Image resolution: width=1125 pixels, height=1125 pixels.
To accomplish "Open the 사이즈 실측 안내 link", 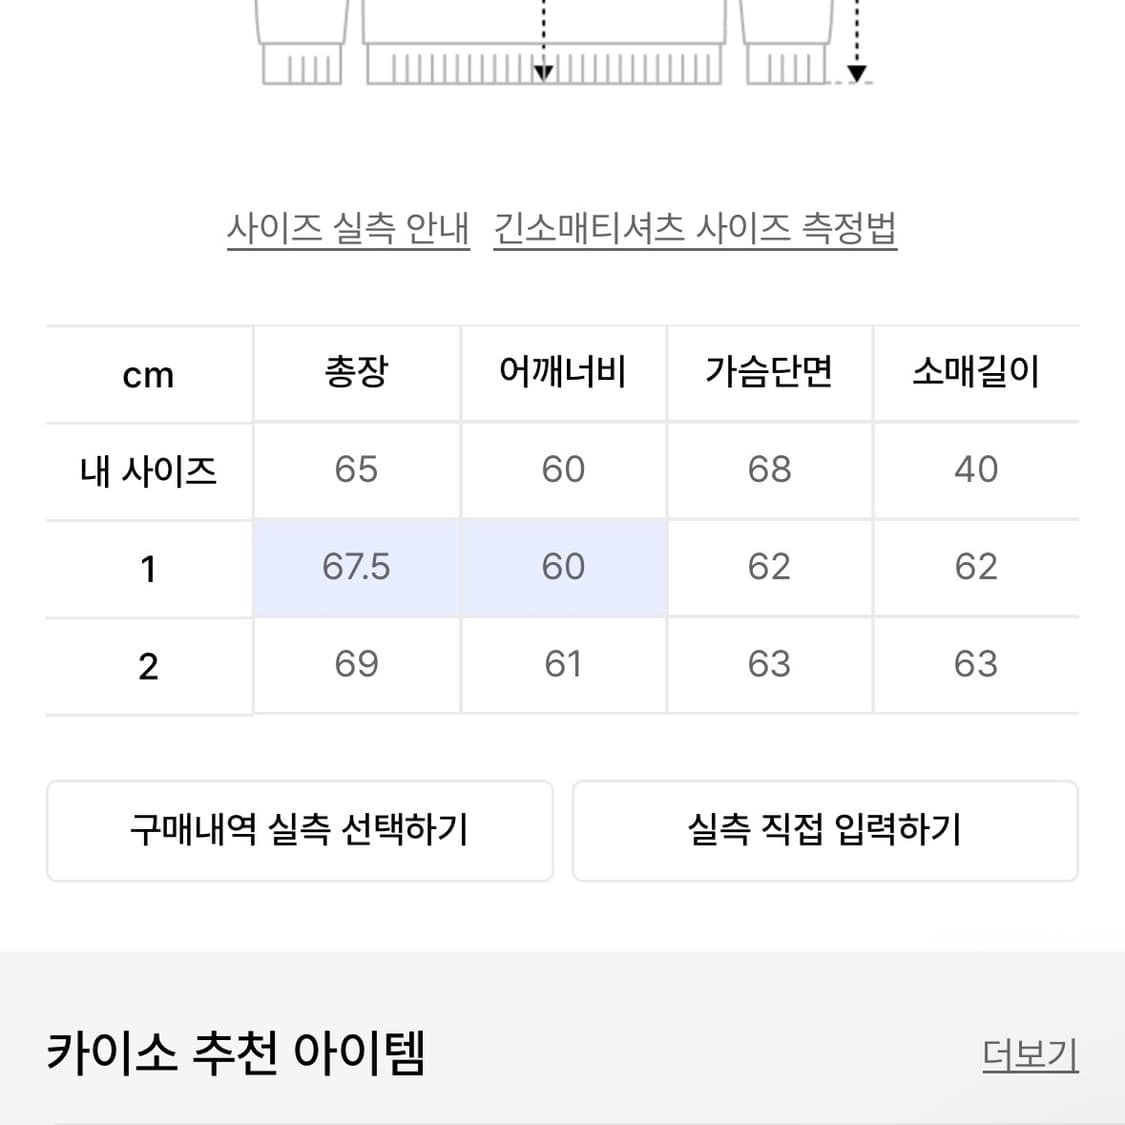I will pos(348,228).
